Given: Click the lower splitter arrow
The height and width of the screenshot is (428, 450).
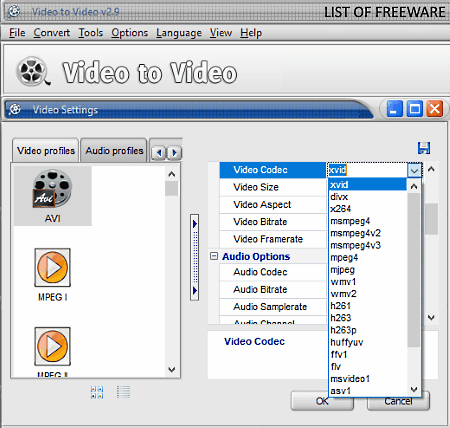Looking at the screenshot, I should [195, 291].
